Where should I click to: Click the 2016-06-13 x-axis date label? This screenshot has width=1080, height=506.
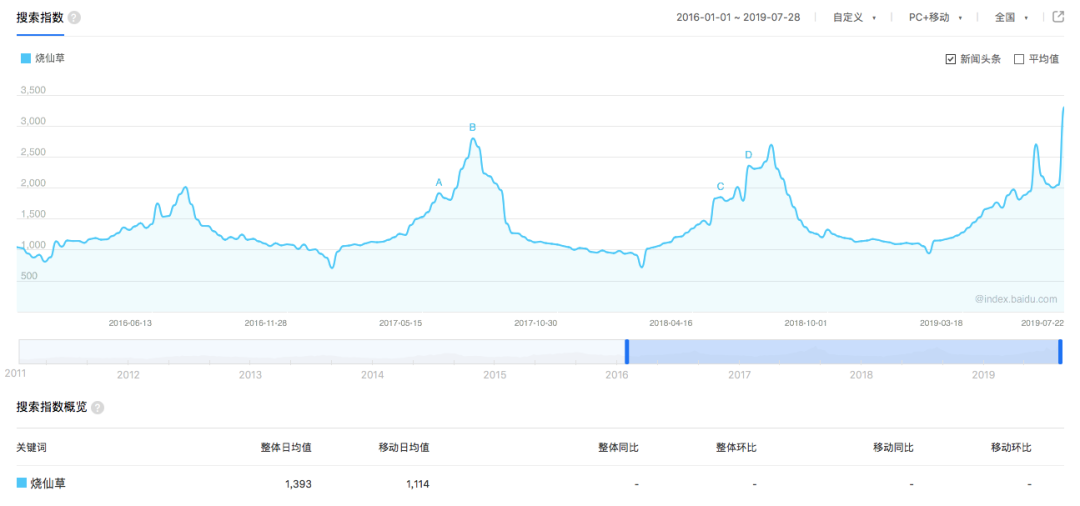(130, 322)
